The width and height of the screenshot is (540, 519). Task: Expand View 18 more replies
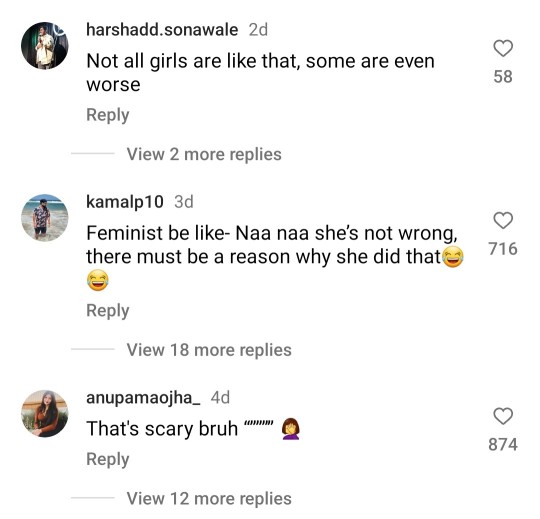(x=209, y=350)
